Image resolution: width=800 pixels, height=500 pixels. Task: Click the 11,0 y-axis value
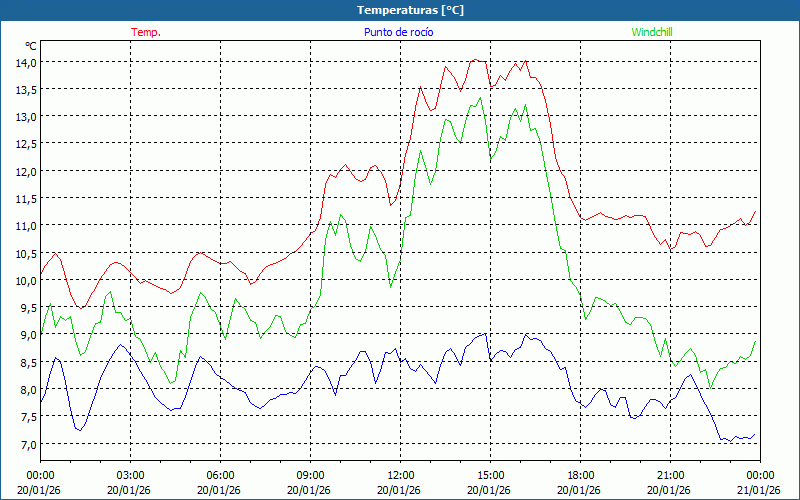click(x=25, y=226)
